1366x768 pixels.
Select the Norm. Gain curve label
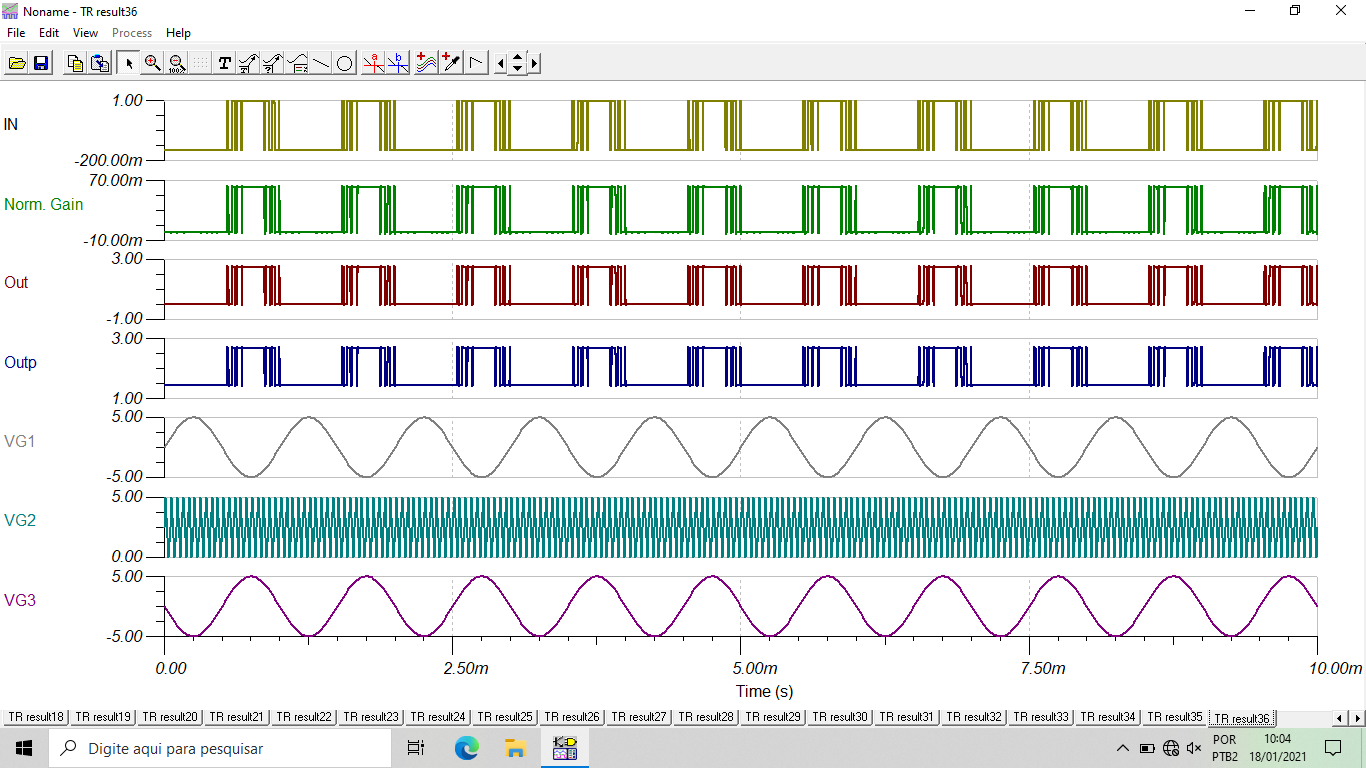[x=44, y=204]
